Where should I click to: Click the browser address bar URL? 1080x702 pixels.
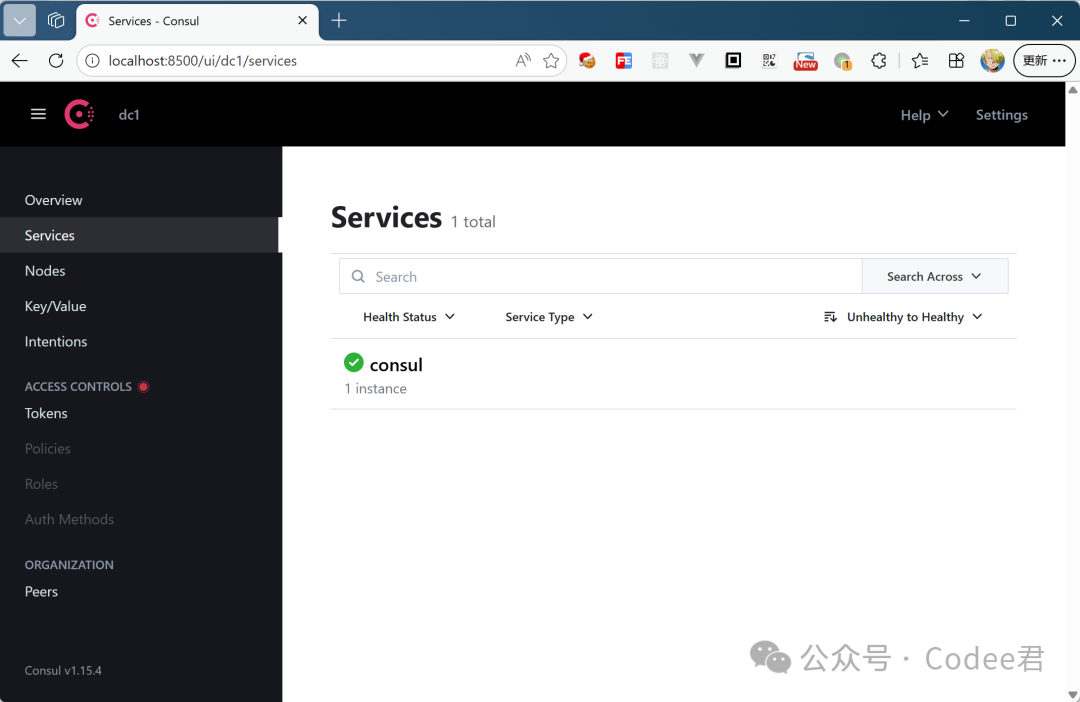click(x=202, y=61)
